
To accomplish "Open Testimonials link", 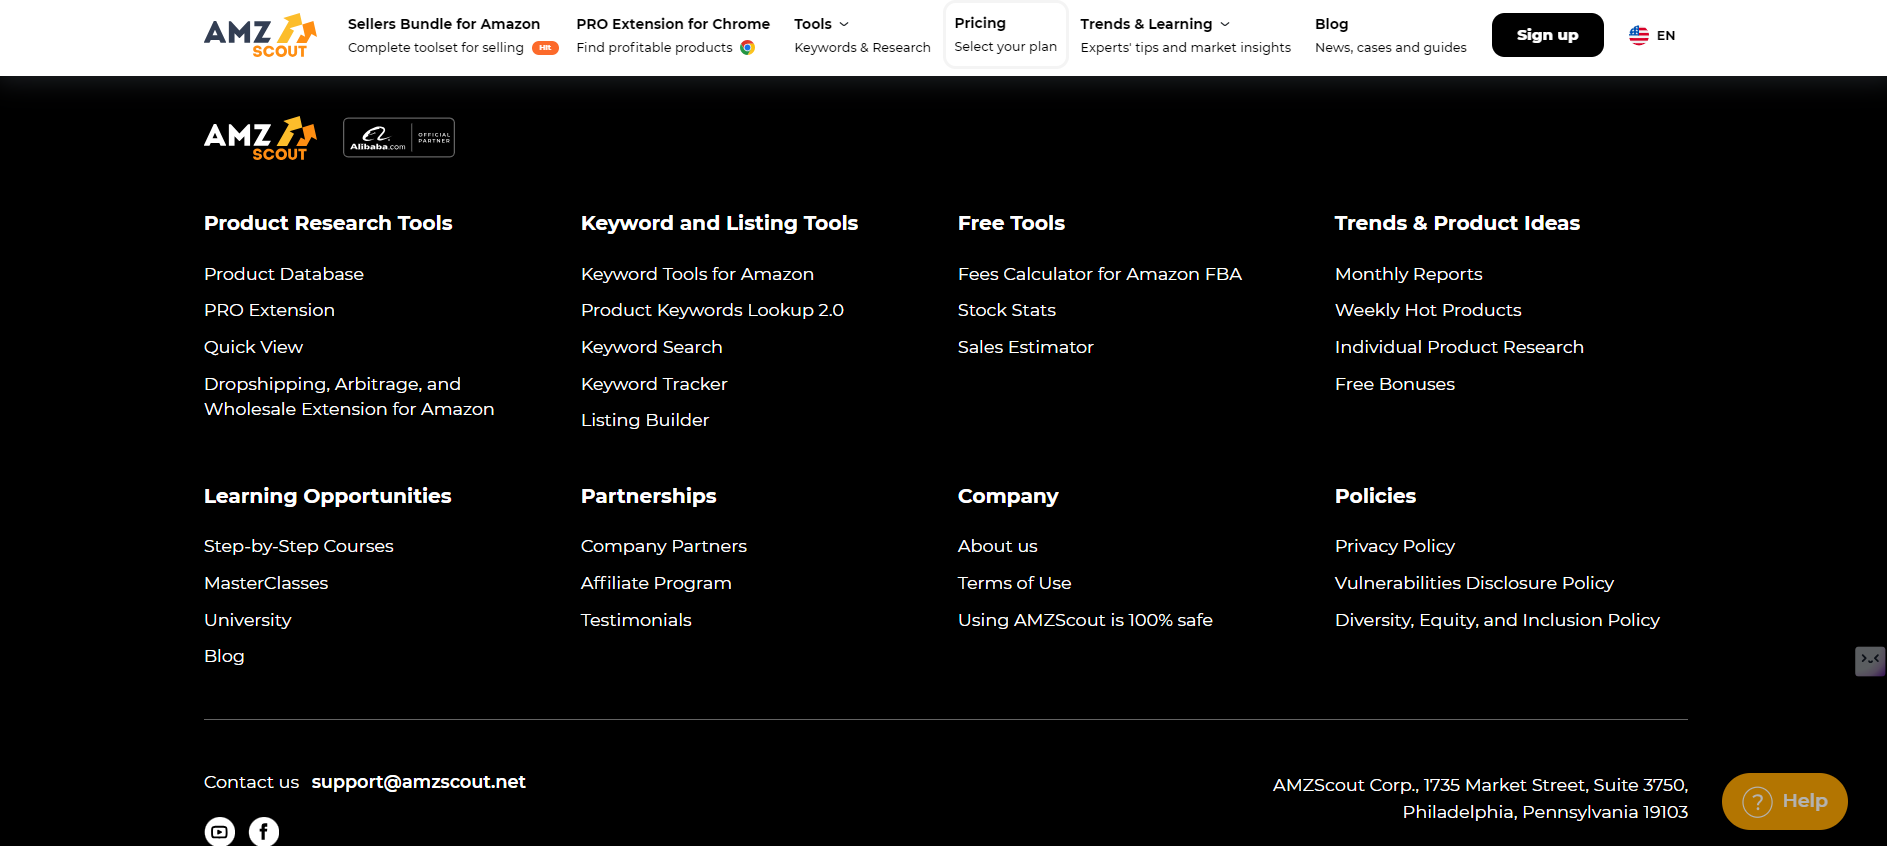I will [636, 620].
